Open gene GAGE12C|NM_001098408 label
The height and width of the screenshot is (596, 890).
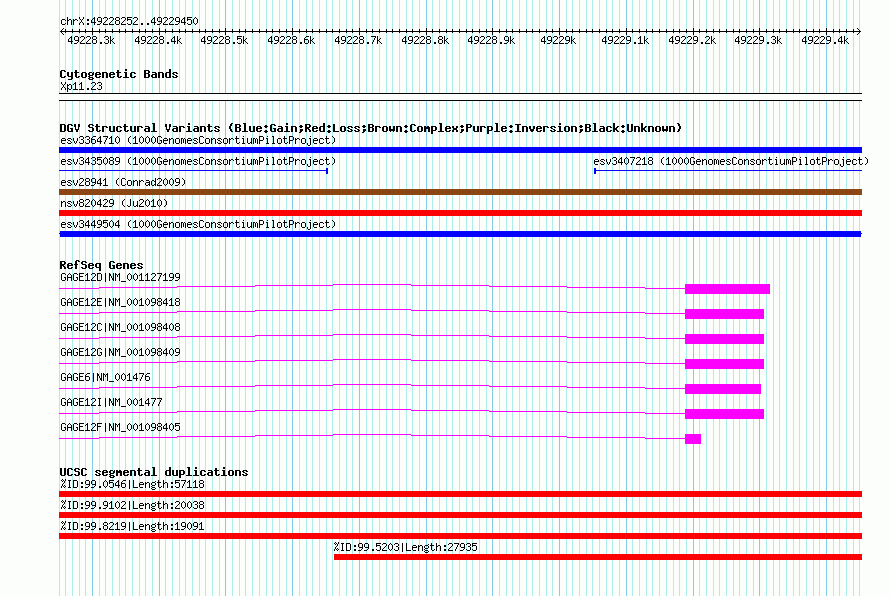(120, 328)
